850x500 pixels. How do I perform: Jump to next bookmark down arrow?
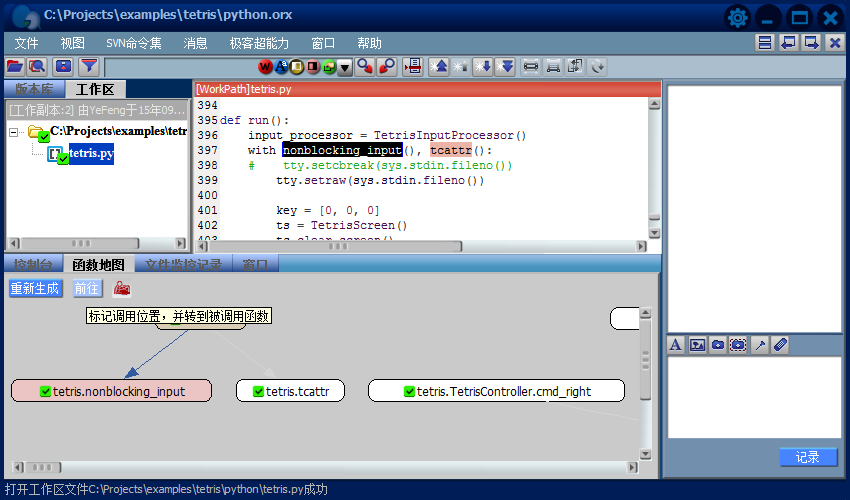pyautogui.click(x=482, y=67)
